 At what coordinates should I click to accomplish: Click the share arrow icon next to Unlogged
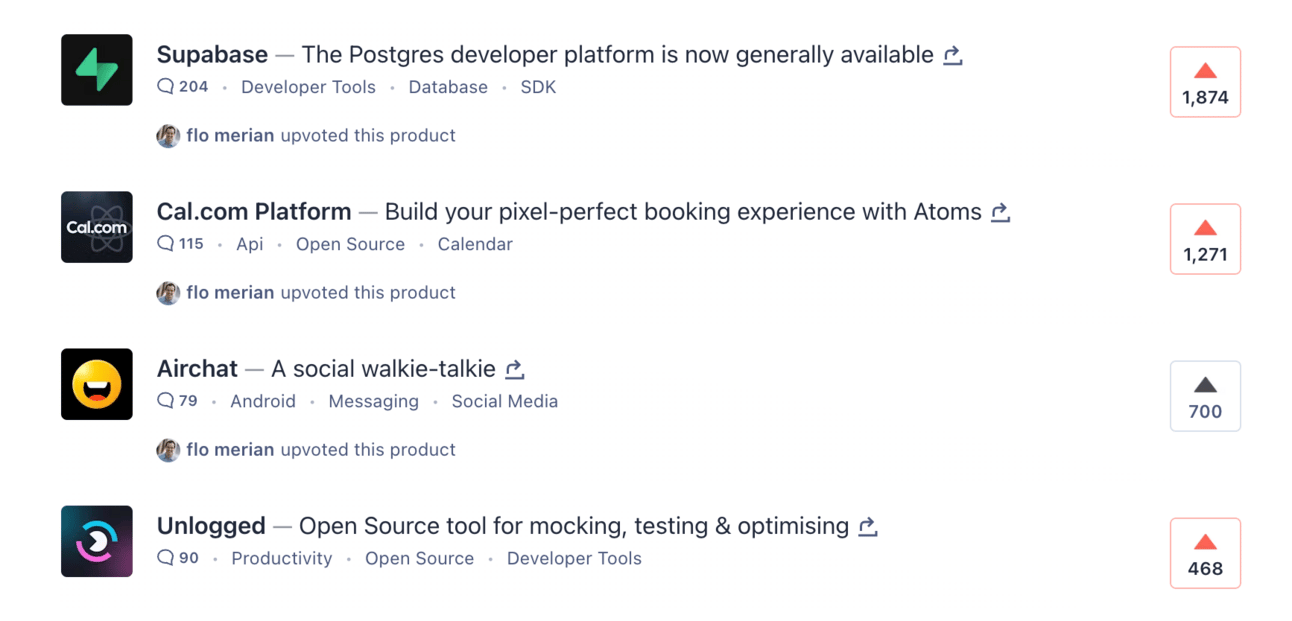tap(868, 526)
